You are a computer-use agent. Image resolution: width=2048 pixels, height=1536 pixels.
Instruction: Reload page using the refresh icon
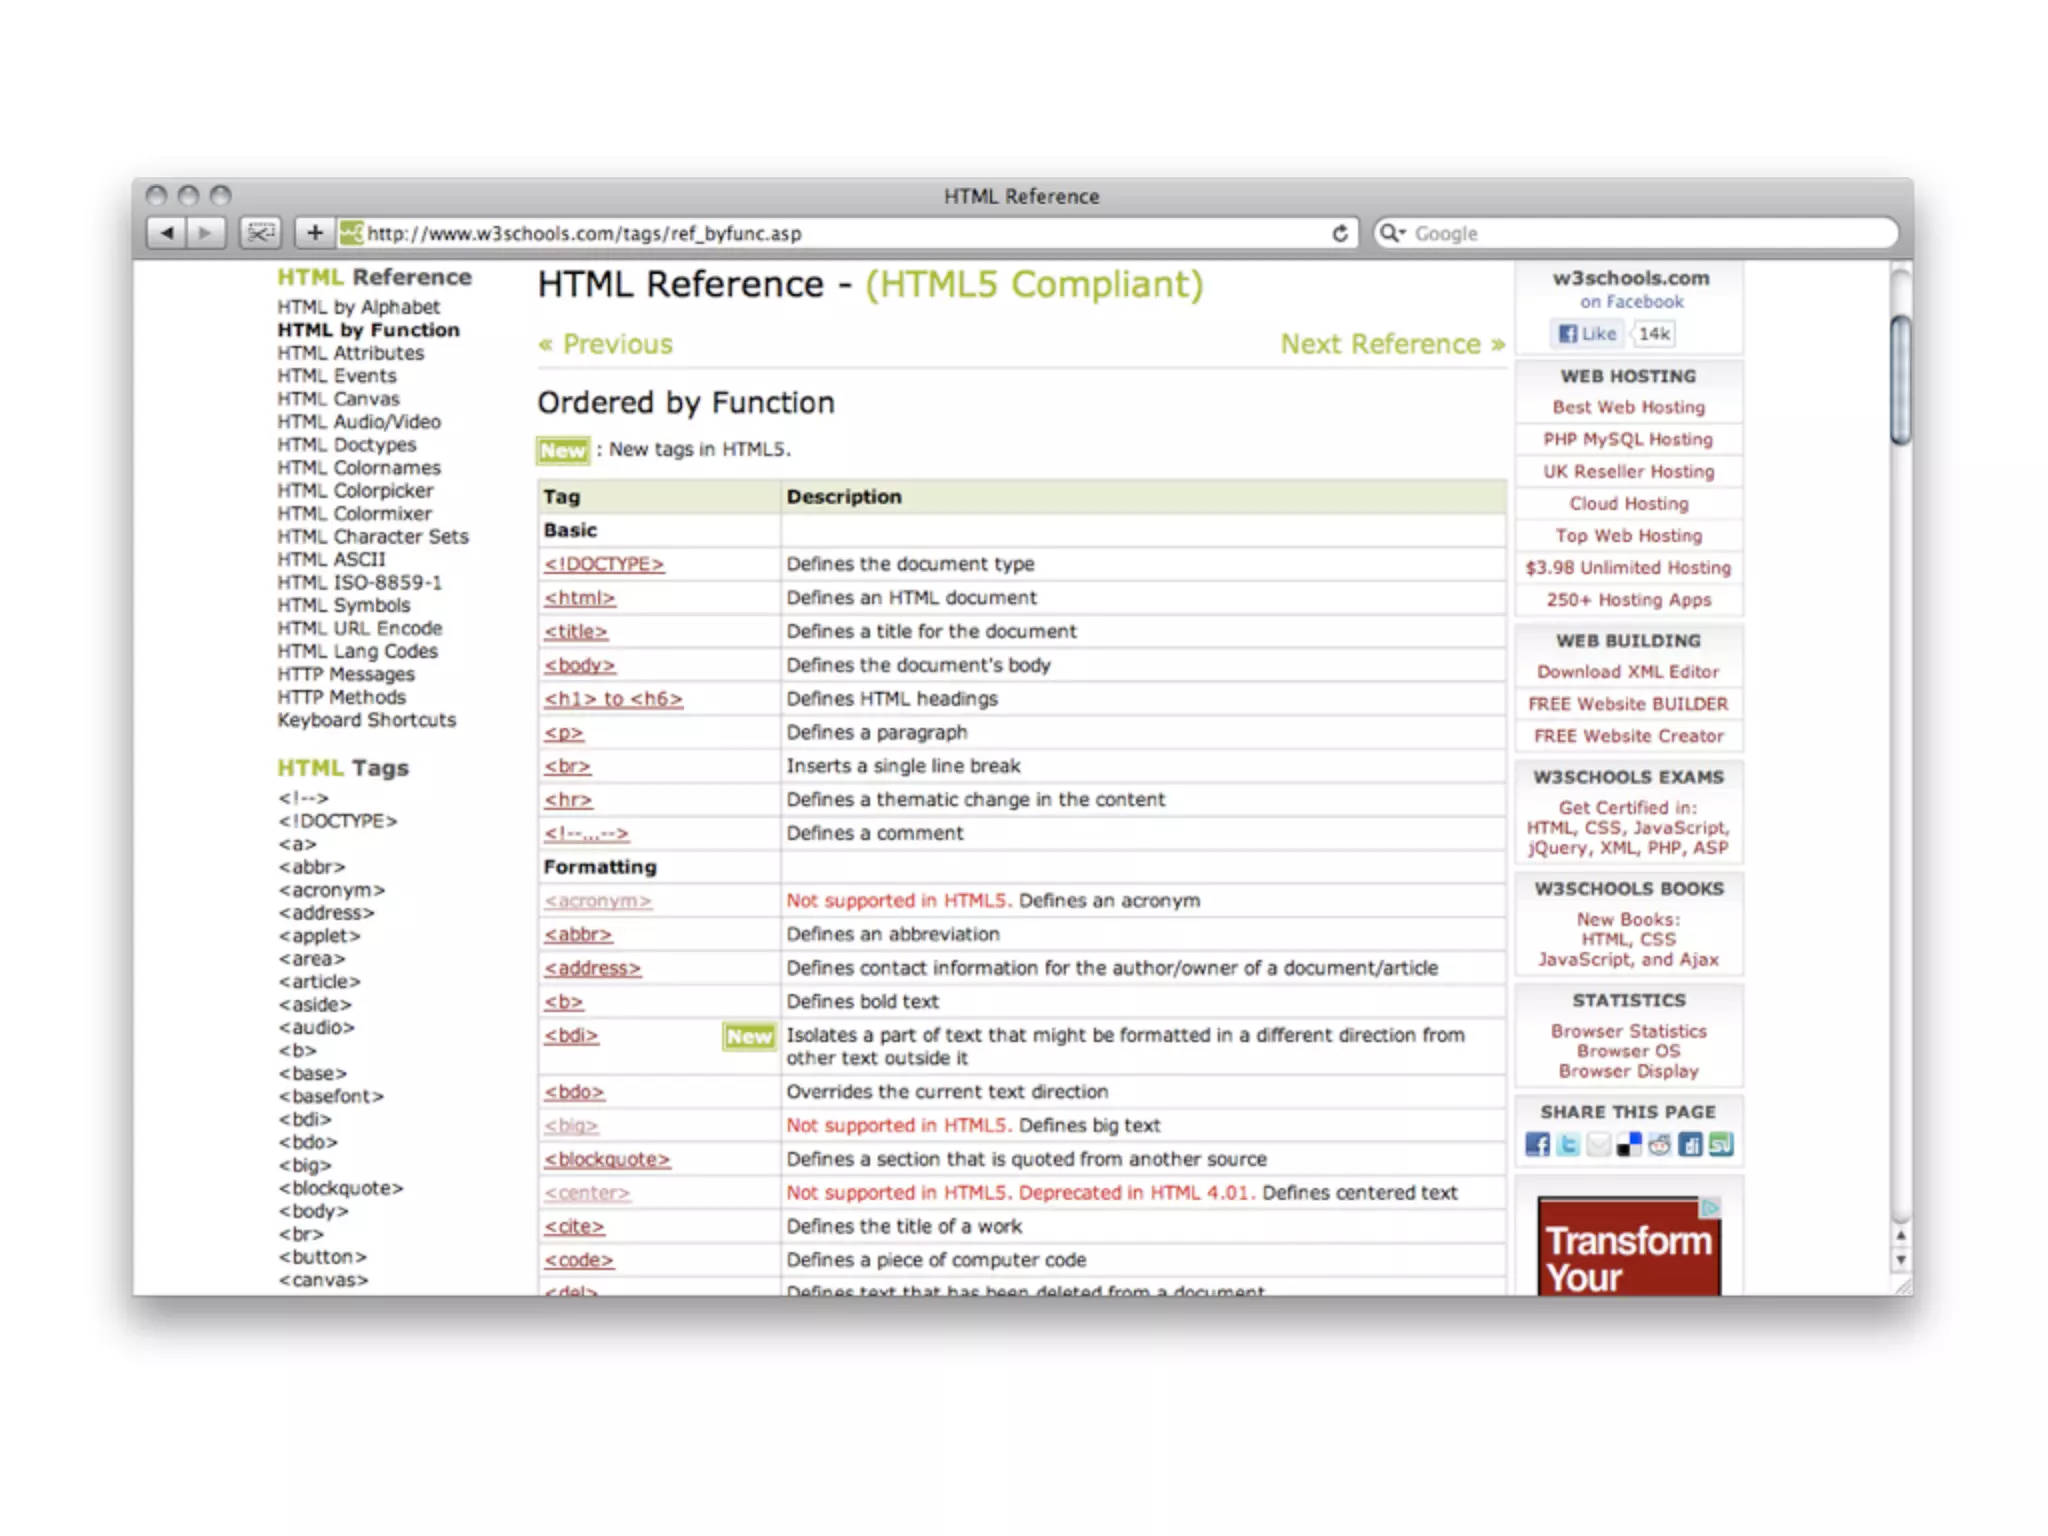(x=1340, y=233)
